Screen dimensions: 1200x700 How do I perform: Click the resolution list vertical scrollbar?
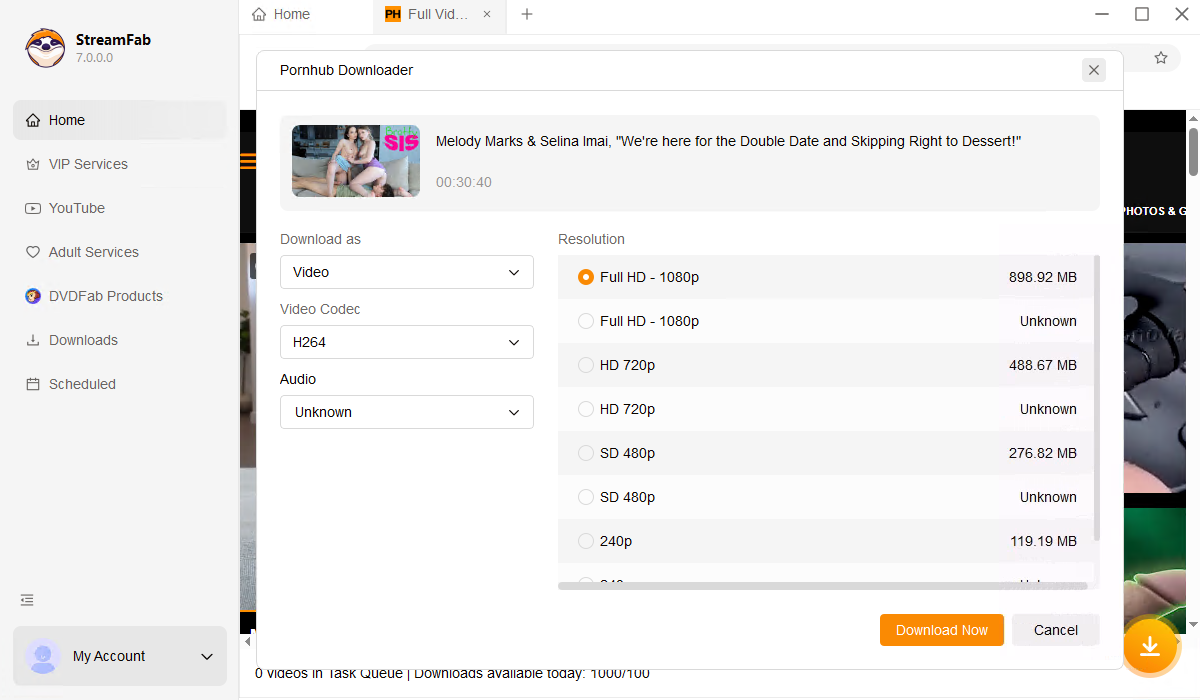1097,400
